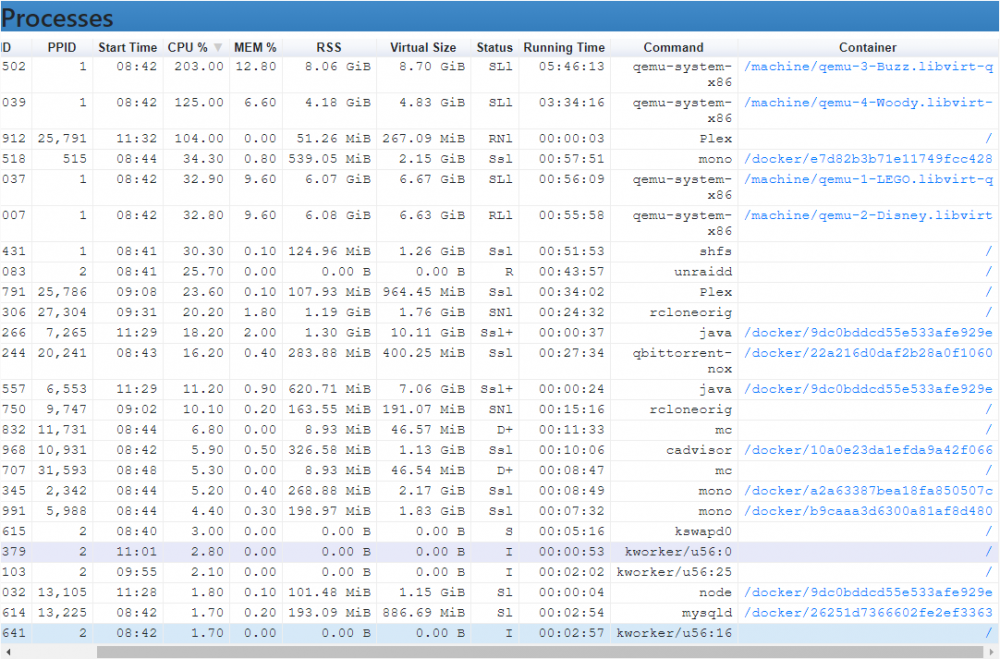Click the shfs command cell

click(x=674, y=251)
